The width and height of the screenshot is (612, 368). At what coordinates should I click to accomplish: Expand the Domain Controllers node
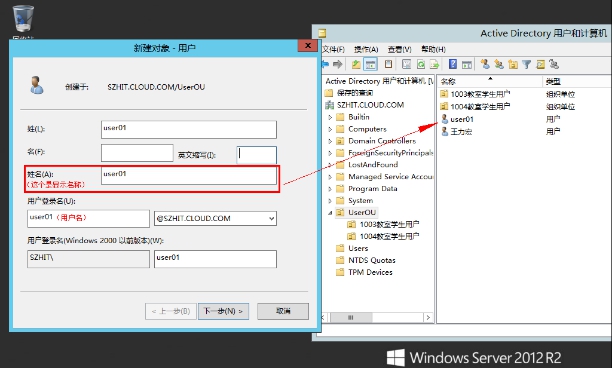coord(330,141)
